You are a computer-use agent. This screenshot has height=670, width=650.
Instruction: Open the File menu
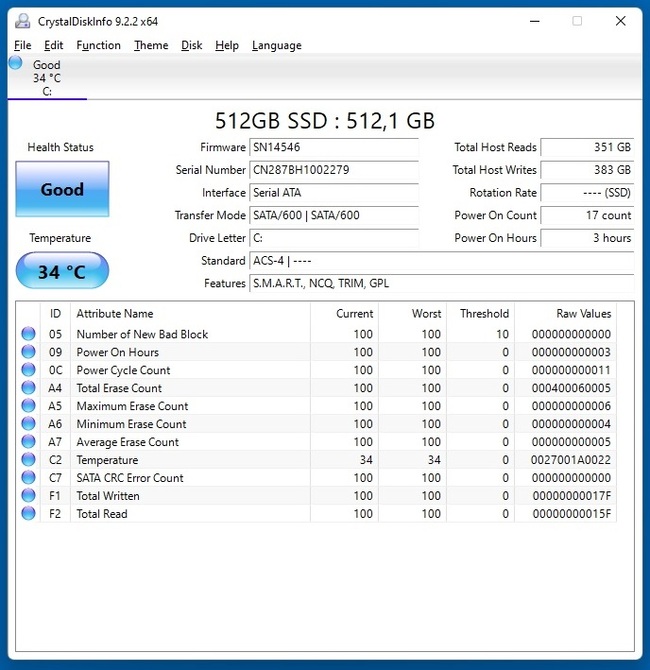[x=23, y=45]
